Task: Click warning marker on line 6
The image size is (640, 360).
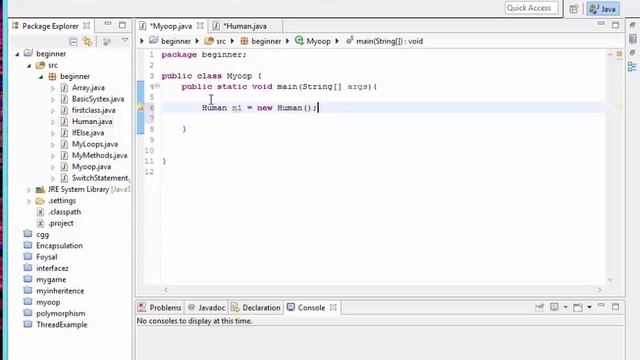Action: click(140, 108)
